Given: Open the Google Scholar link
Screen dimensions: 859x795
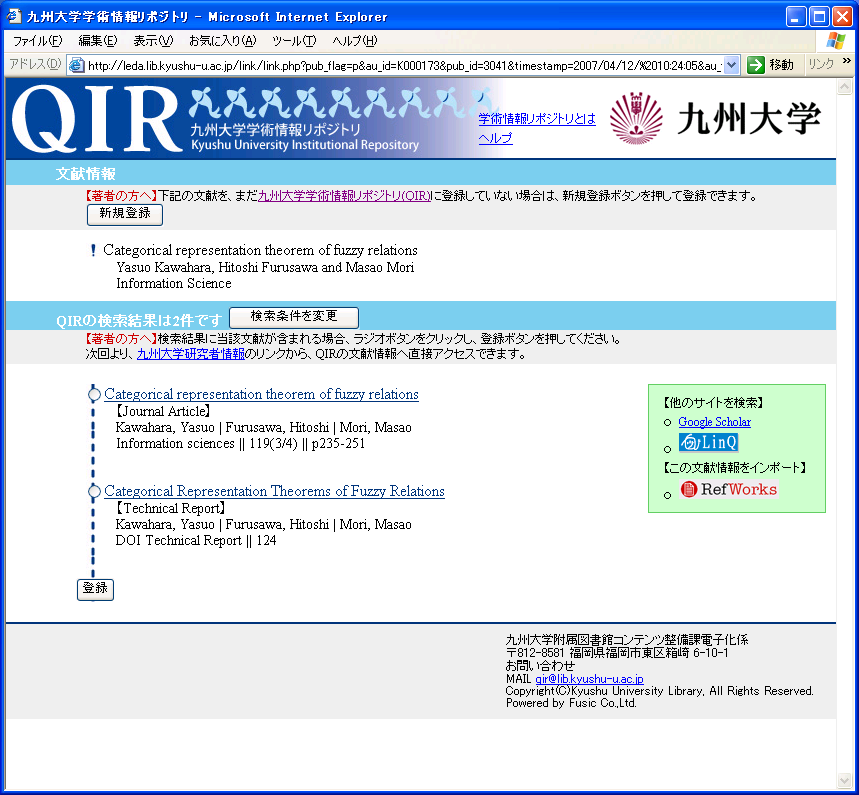Looking at the screenshot, I should pyautogui.click(x=714, y=422).
